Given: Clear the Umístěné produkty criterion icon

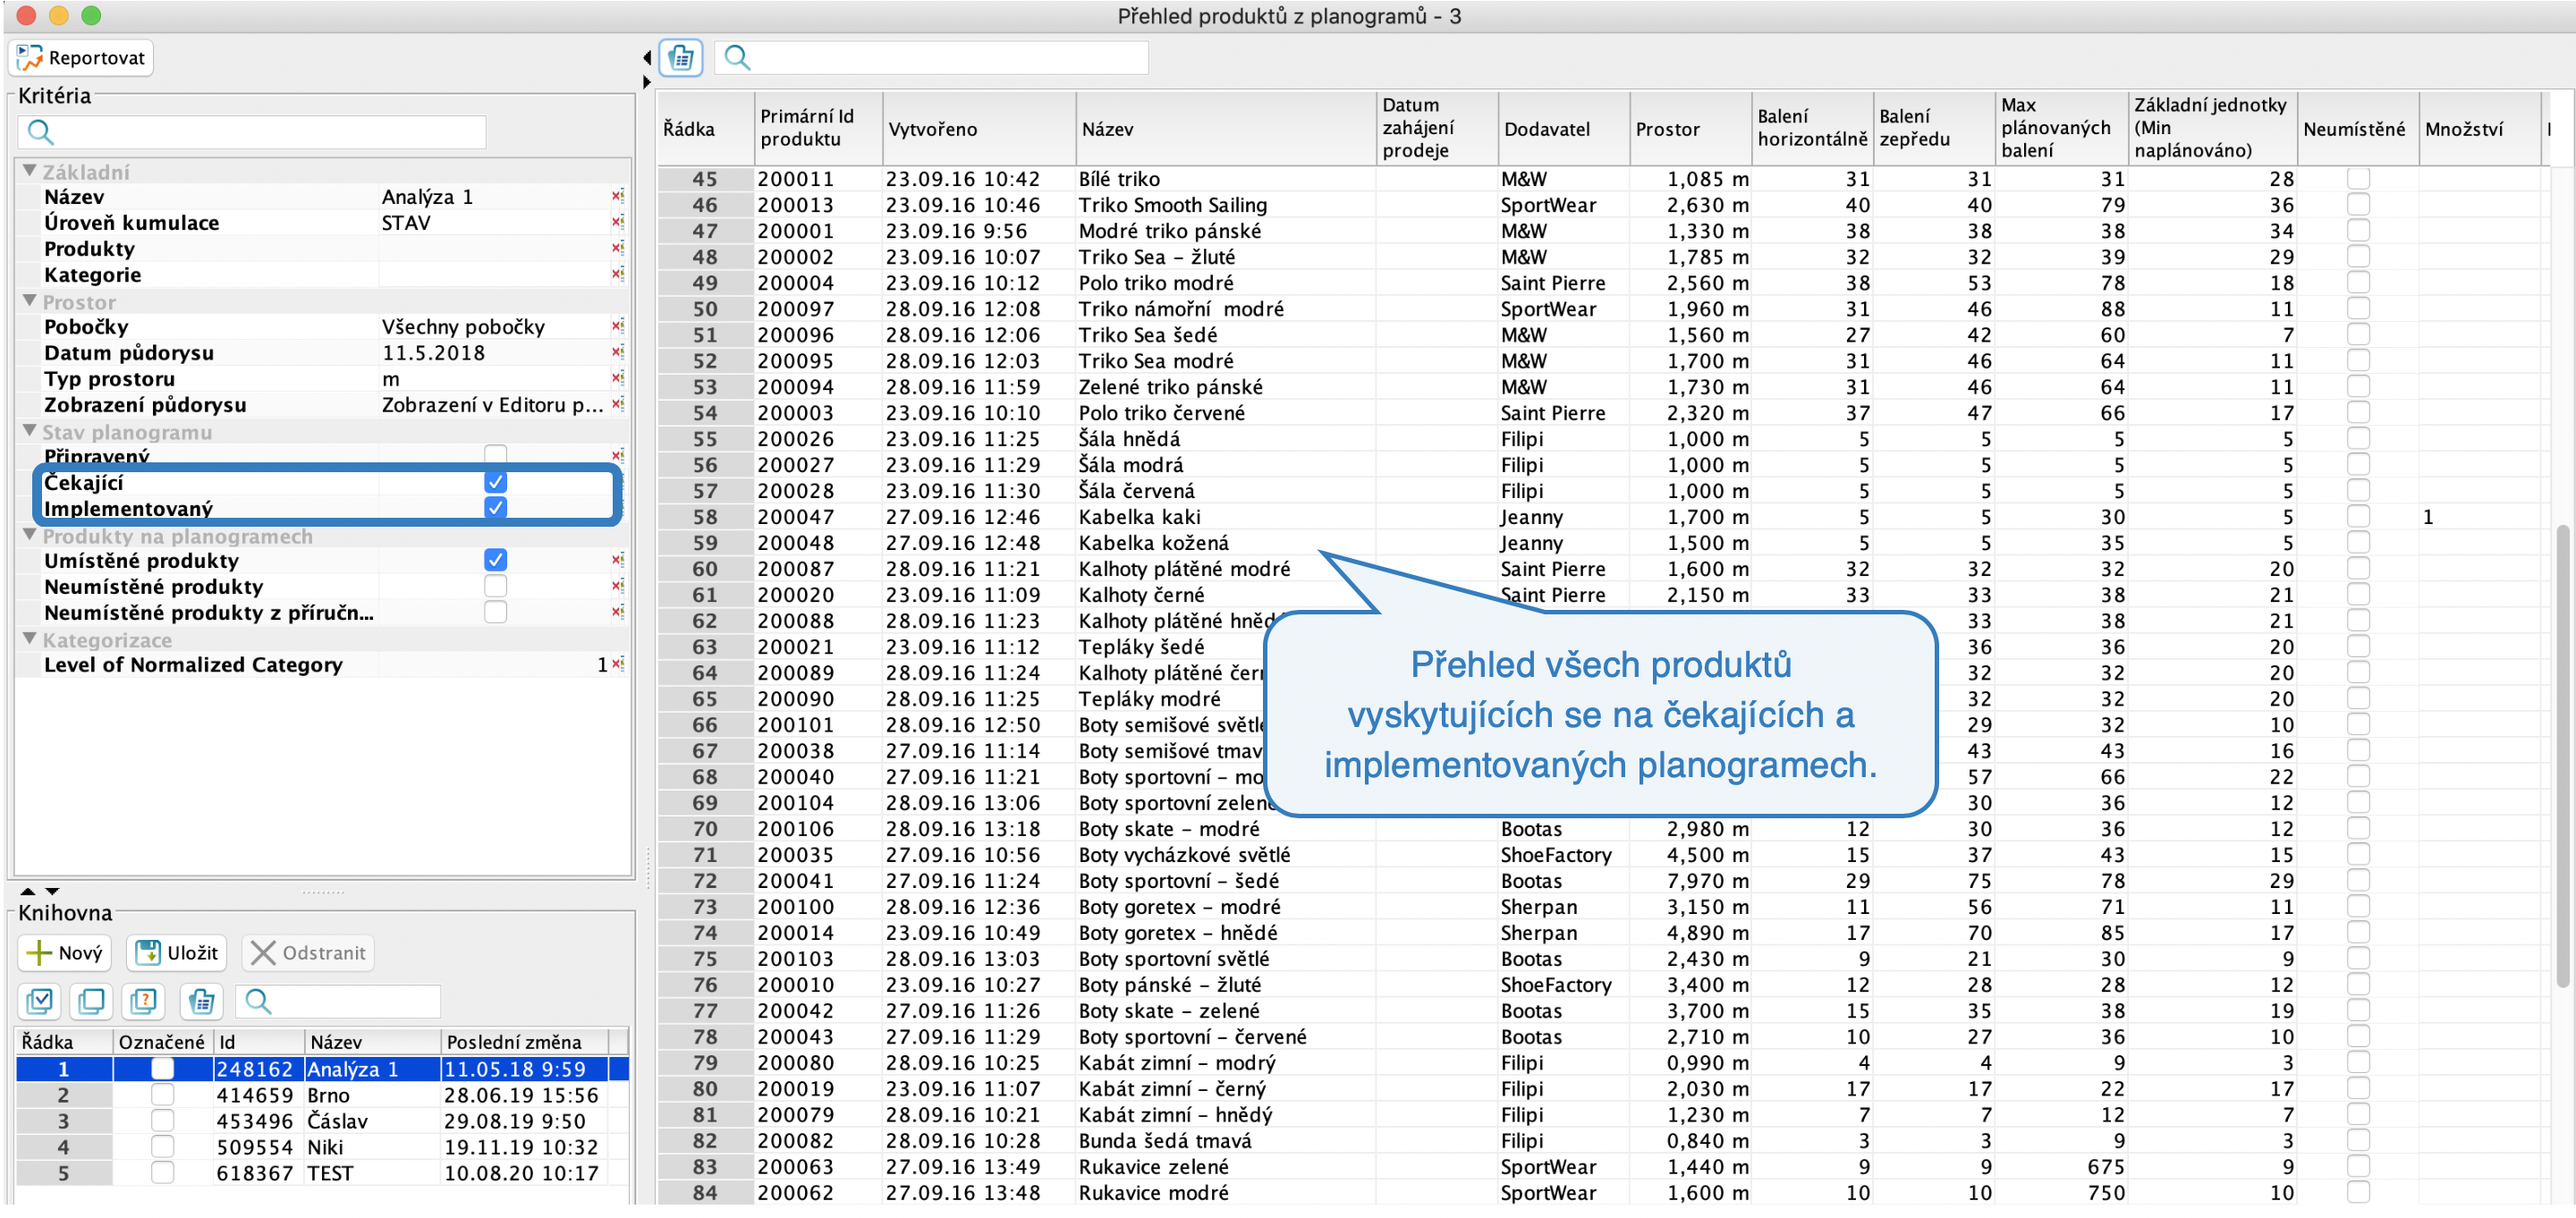Looking at the screenshot, I should tap(618, 560).
